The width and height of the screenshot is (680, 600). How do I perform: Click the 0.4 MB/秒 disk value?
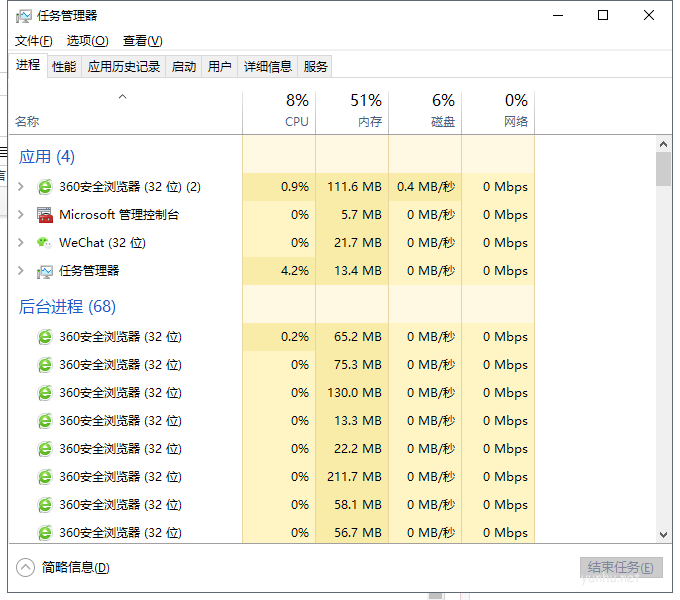point(426,187)
